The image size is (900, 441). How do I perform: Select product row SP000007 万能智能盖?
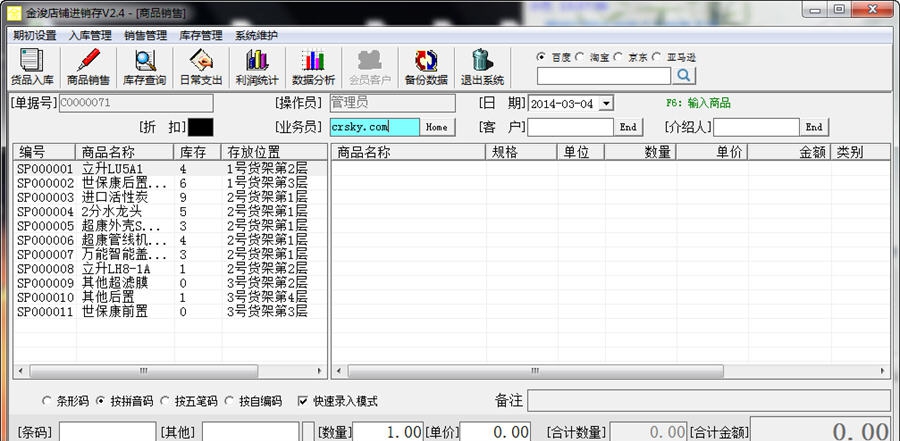pyautogui.click(x=170, y=254)
